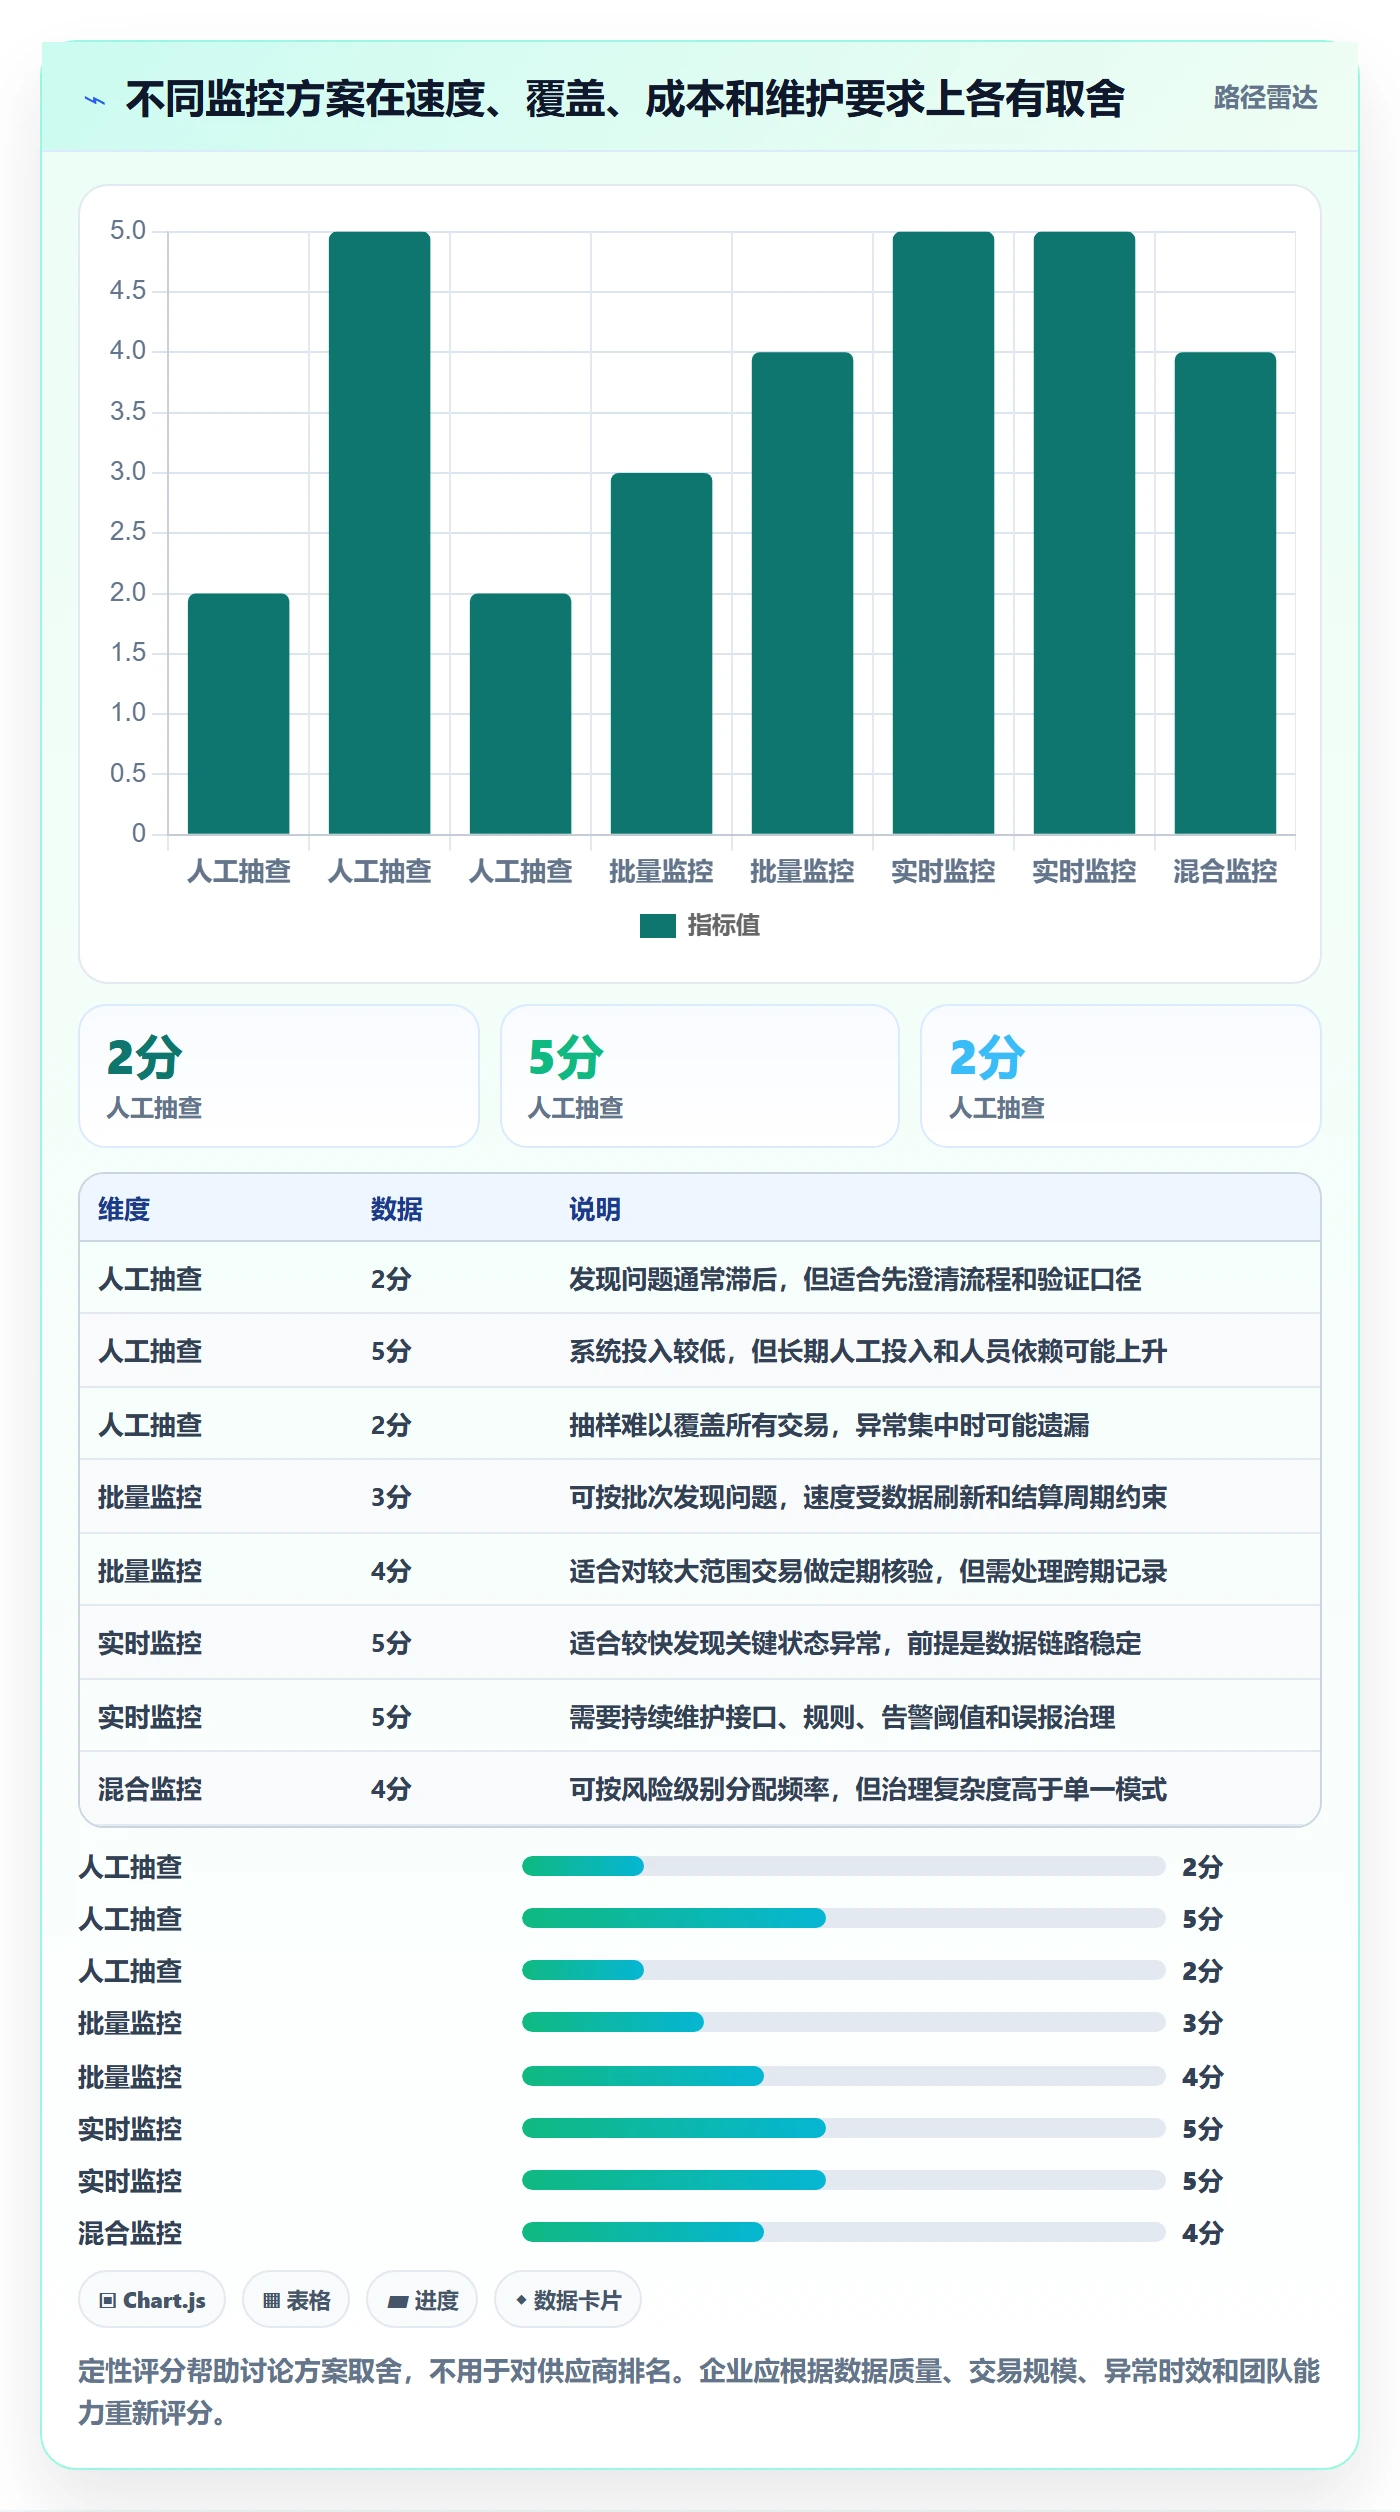Select the 进度 chip
1400x2512 pixels.
point(422,2300)
